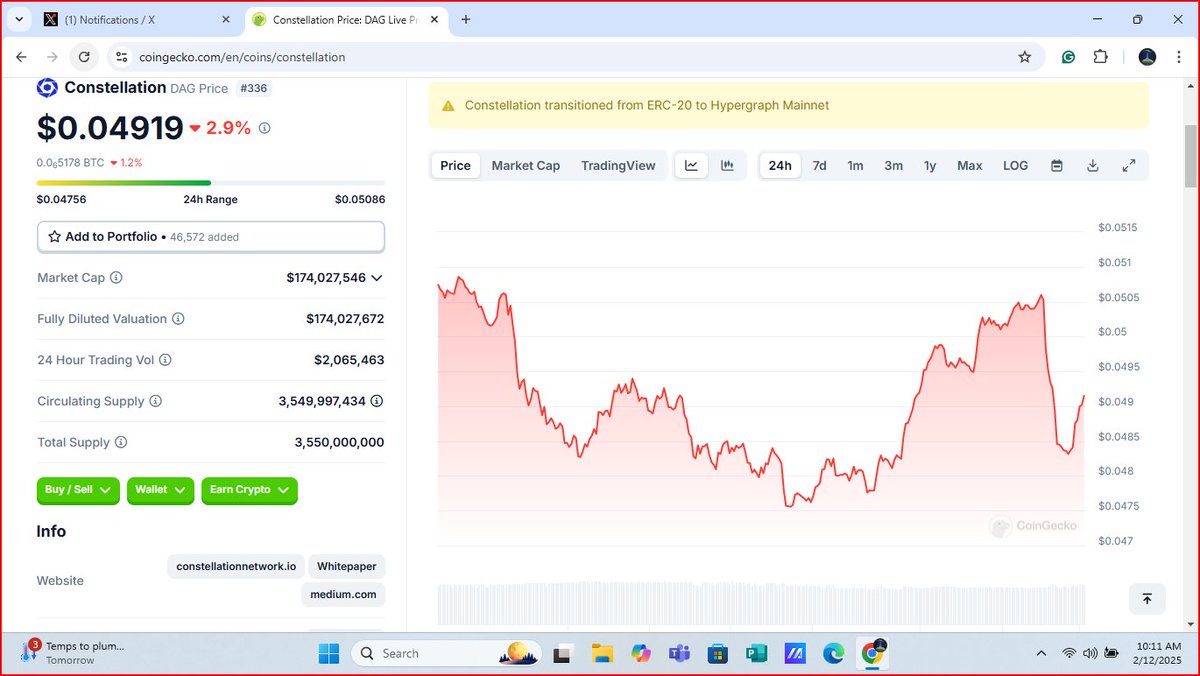
Task: Click the 24h Range progress bar
Action: click(x=211, y=183)
